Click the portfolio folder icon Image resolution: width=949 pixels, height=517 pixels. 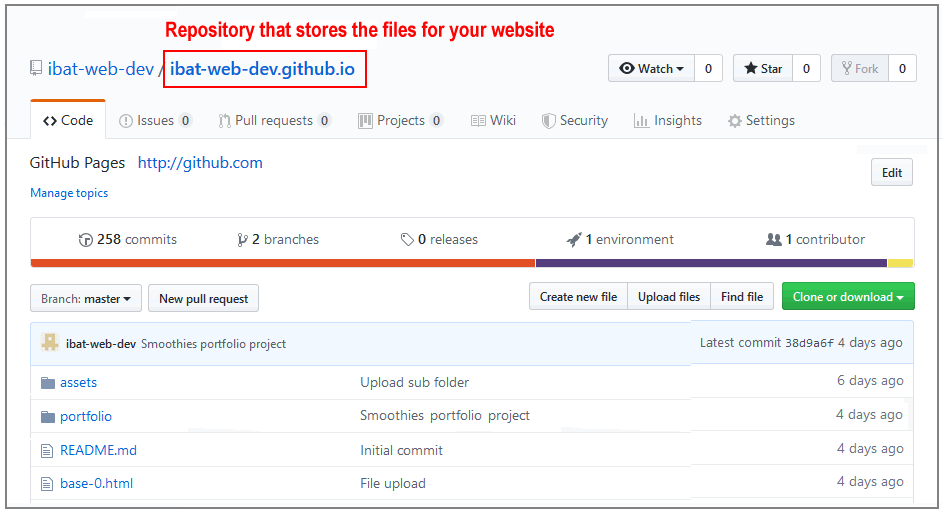(x=48, y=417)
